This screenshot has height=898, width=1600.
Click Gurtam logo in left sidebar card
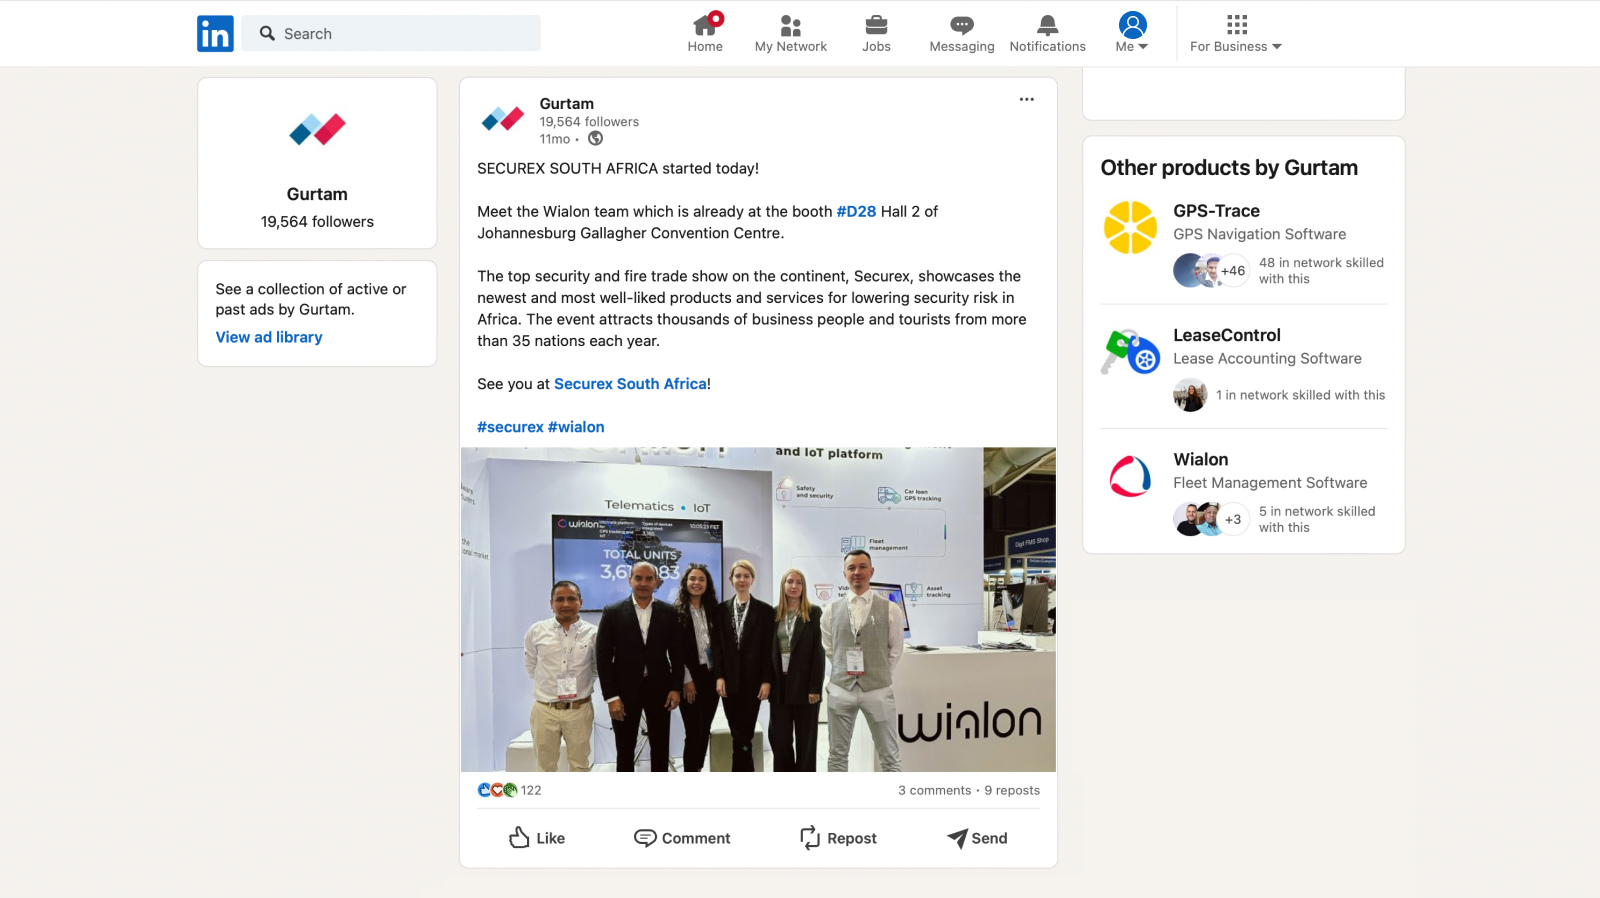(x=317, y=130)
